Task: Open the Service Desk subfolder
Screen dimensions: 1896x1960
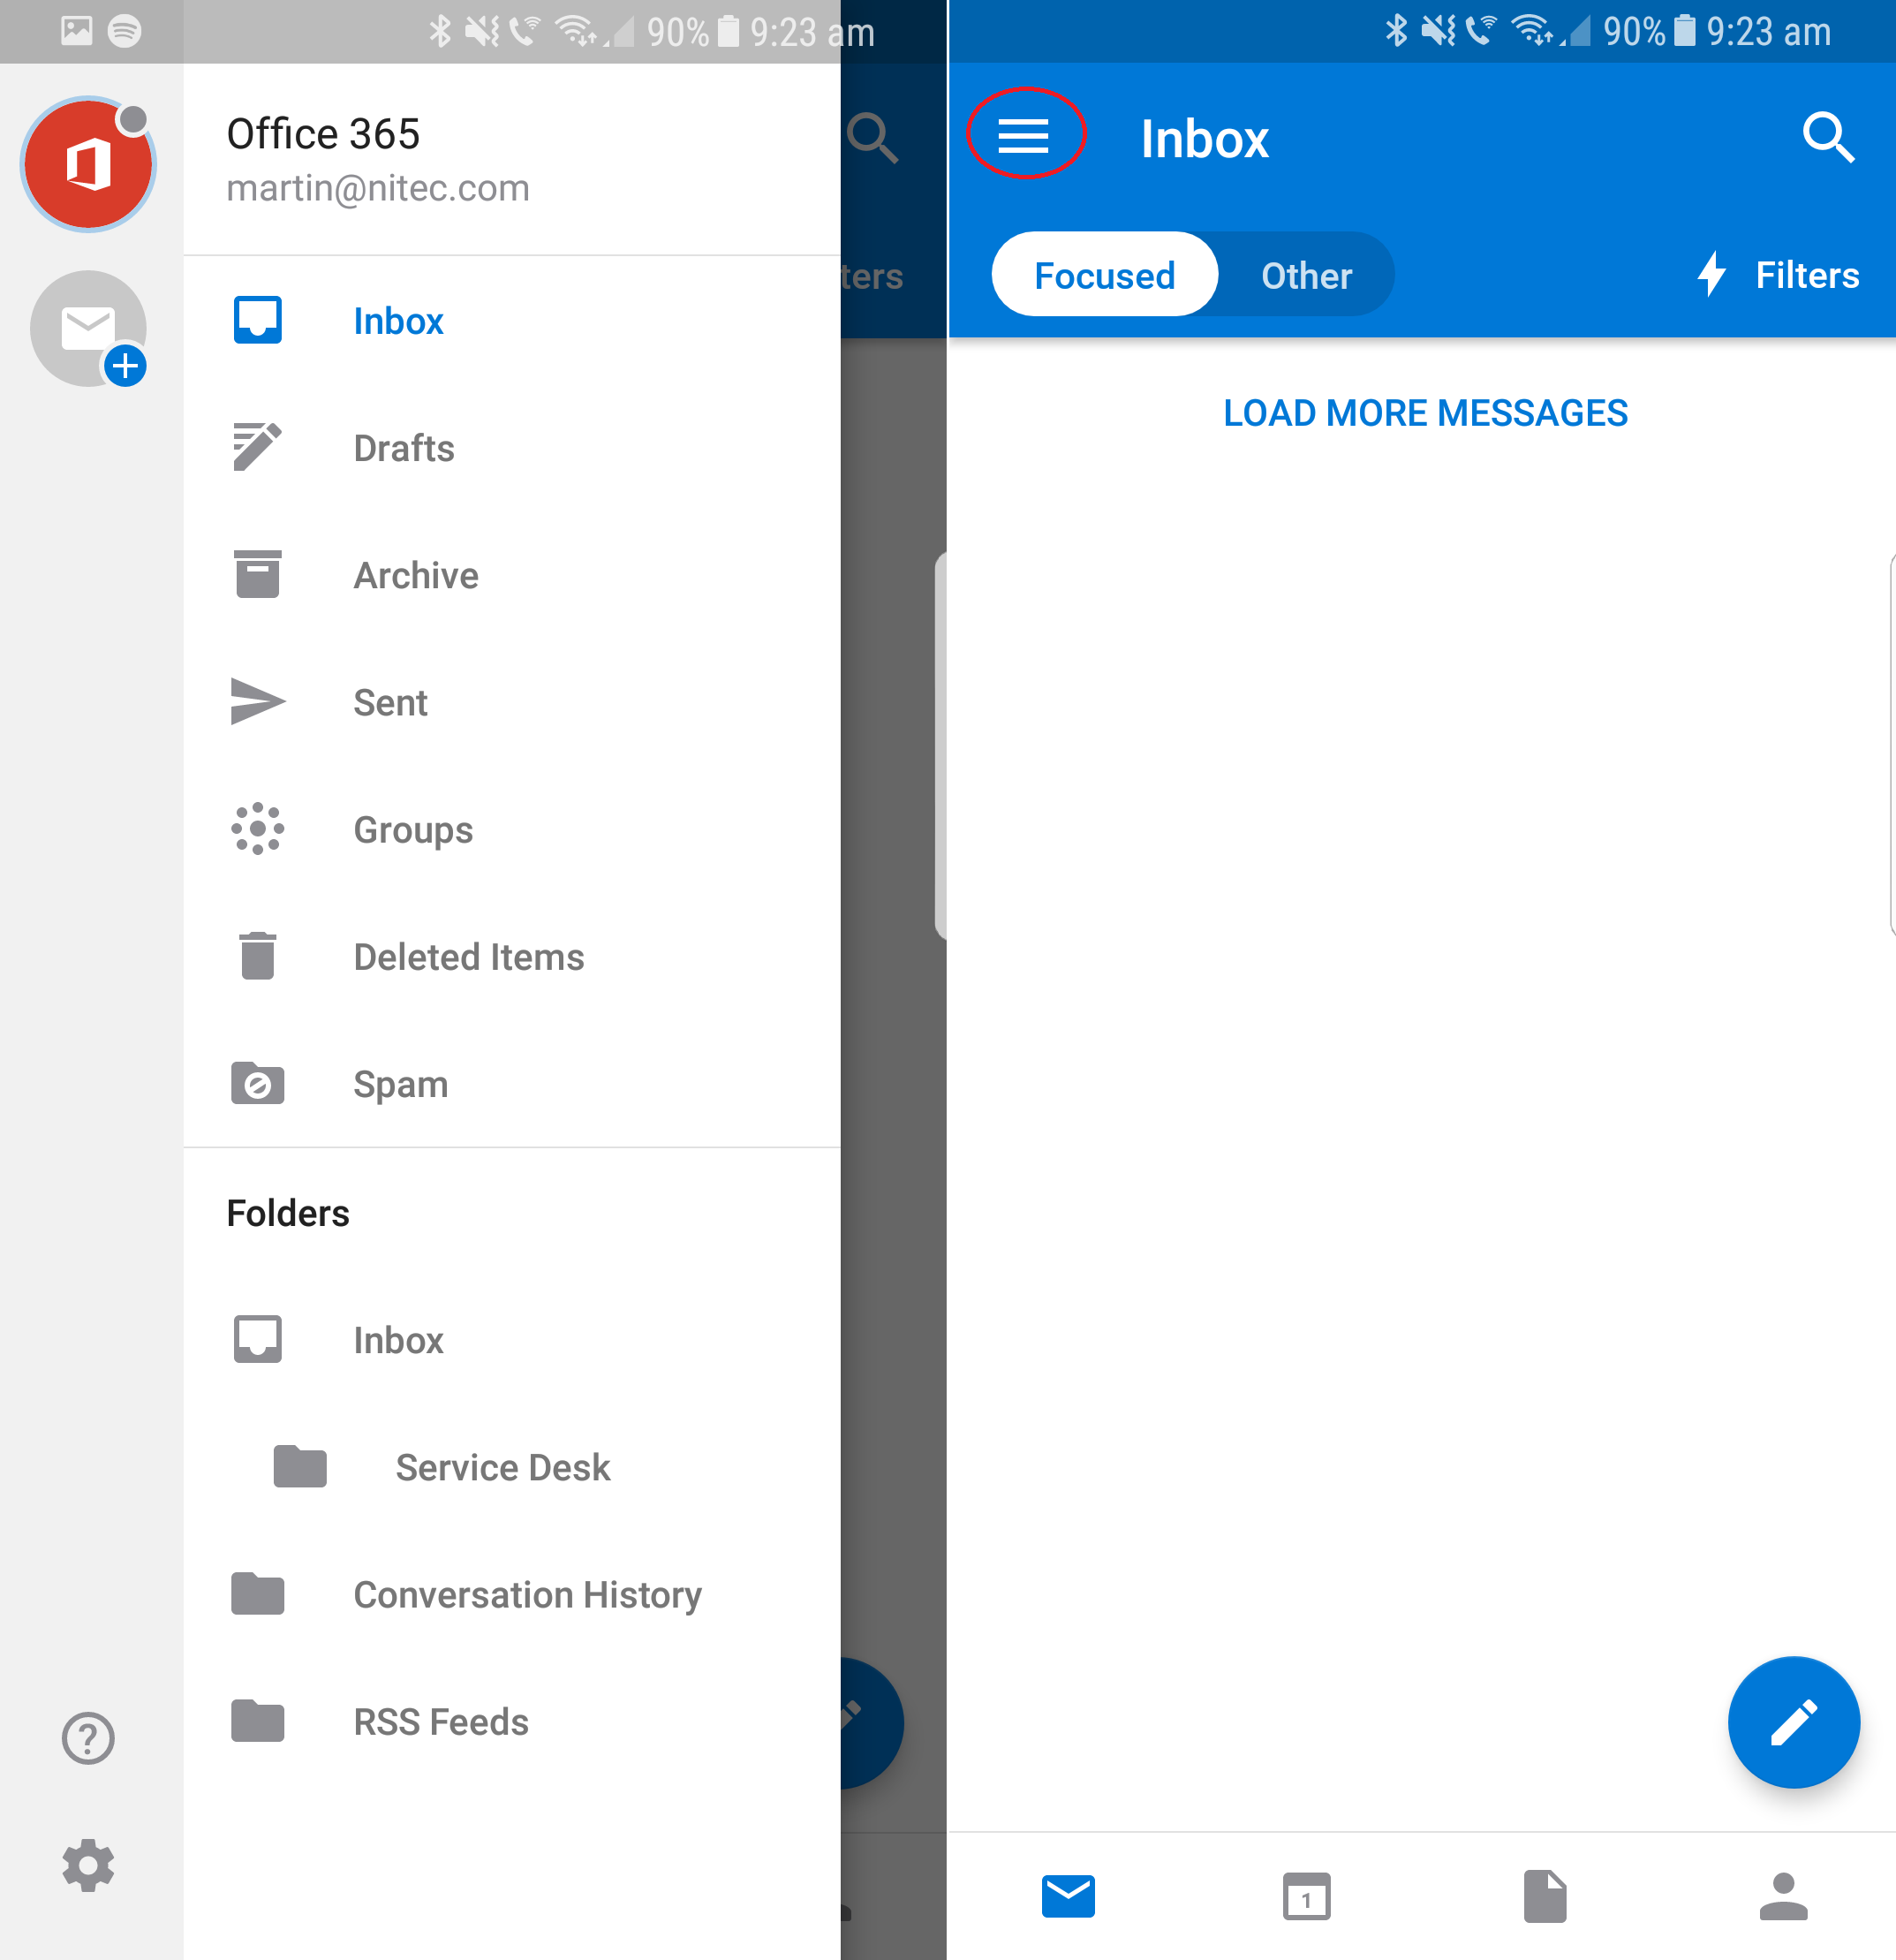Action: point(502,1467)
